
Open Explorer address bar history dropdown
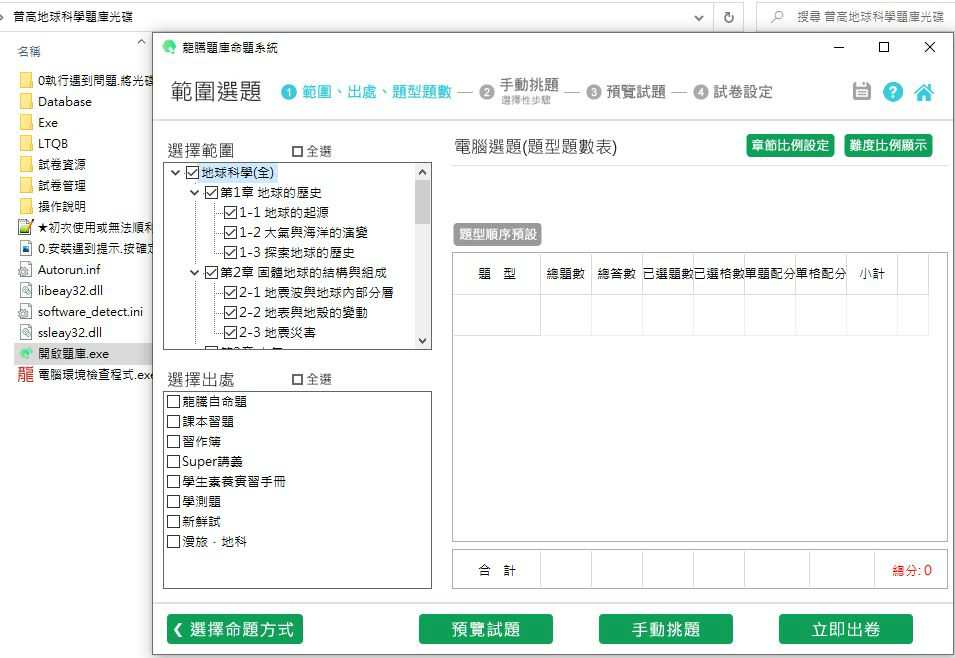pos(699,18)
